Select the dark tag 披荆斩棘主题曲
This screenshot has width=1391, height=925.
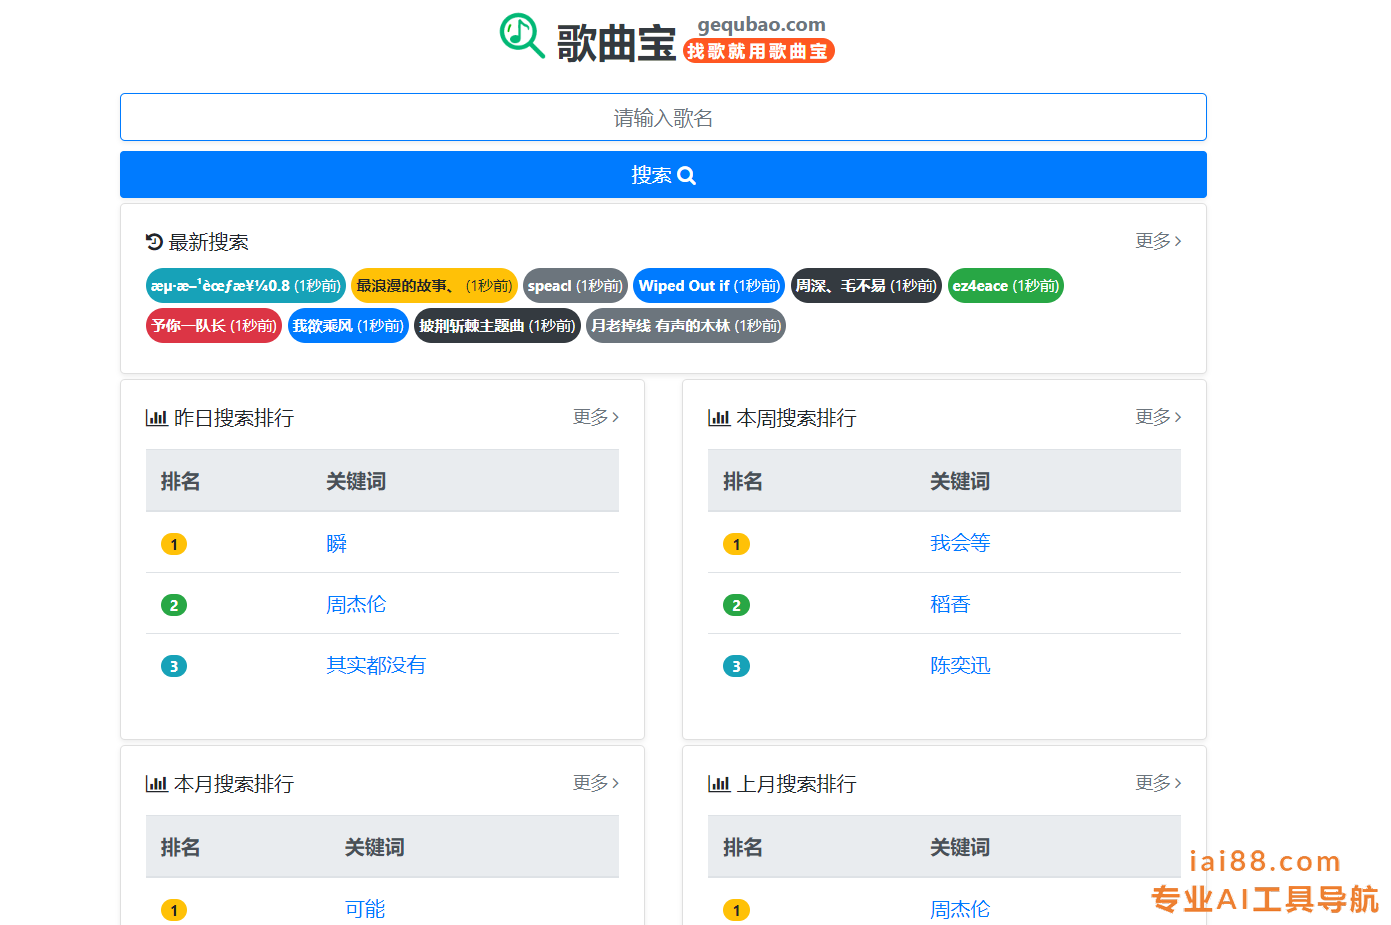click(497, 326)
